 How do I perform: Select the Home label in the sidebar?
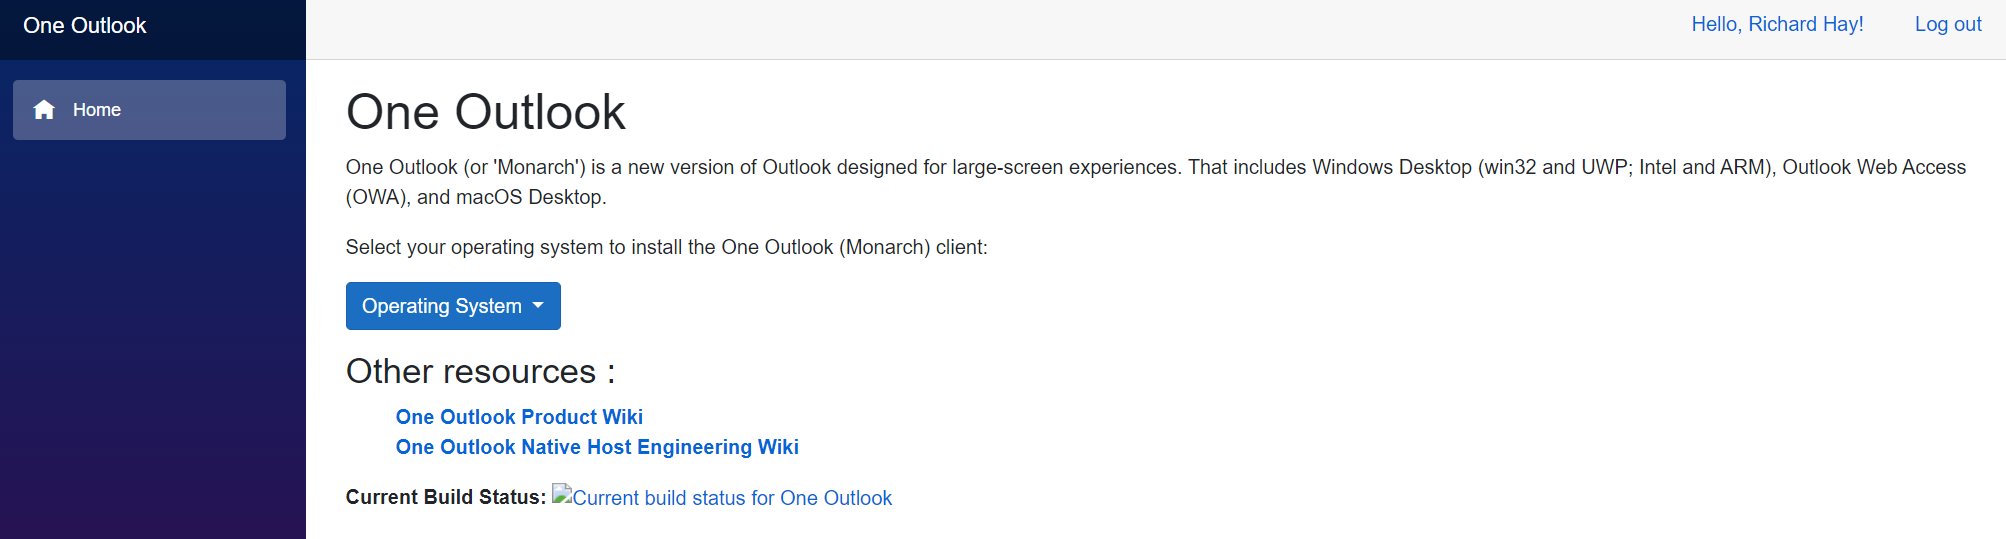click(x=97, y=110)
